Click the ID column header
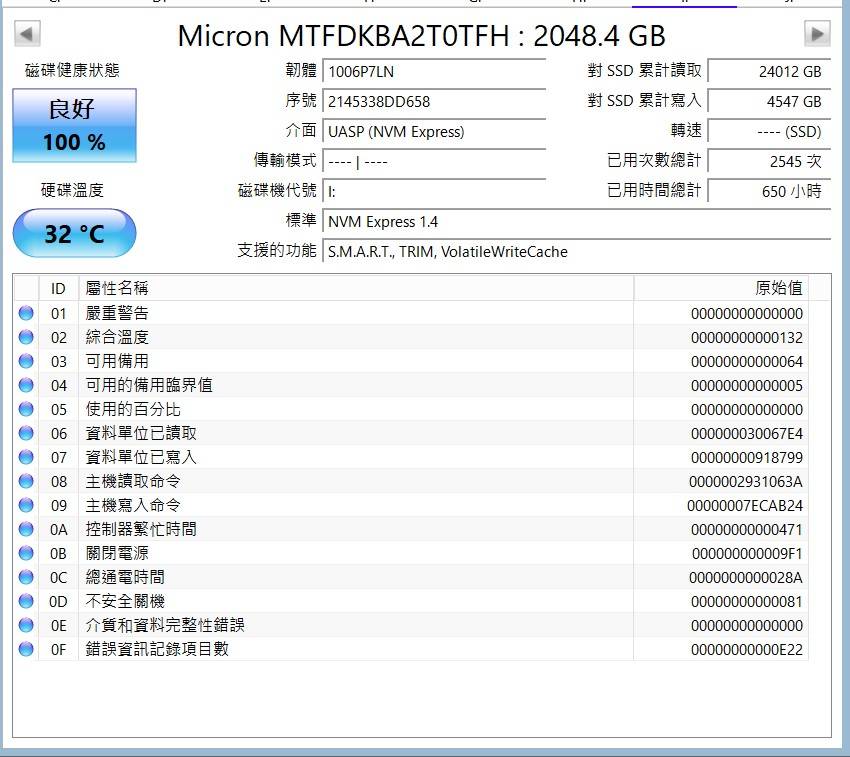850x757 pixels. pyautogui.click(x=59, y=288)
